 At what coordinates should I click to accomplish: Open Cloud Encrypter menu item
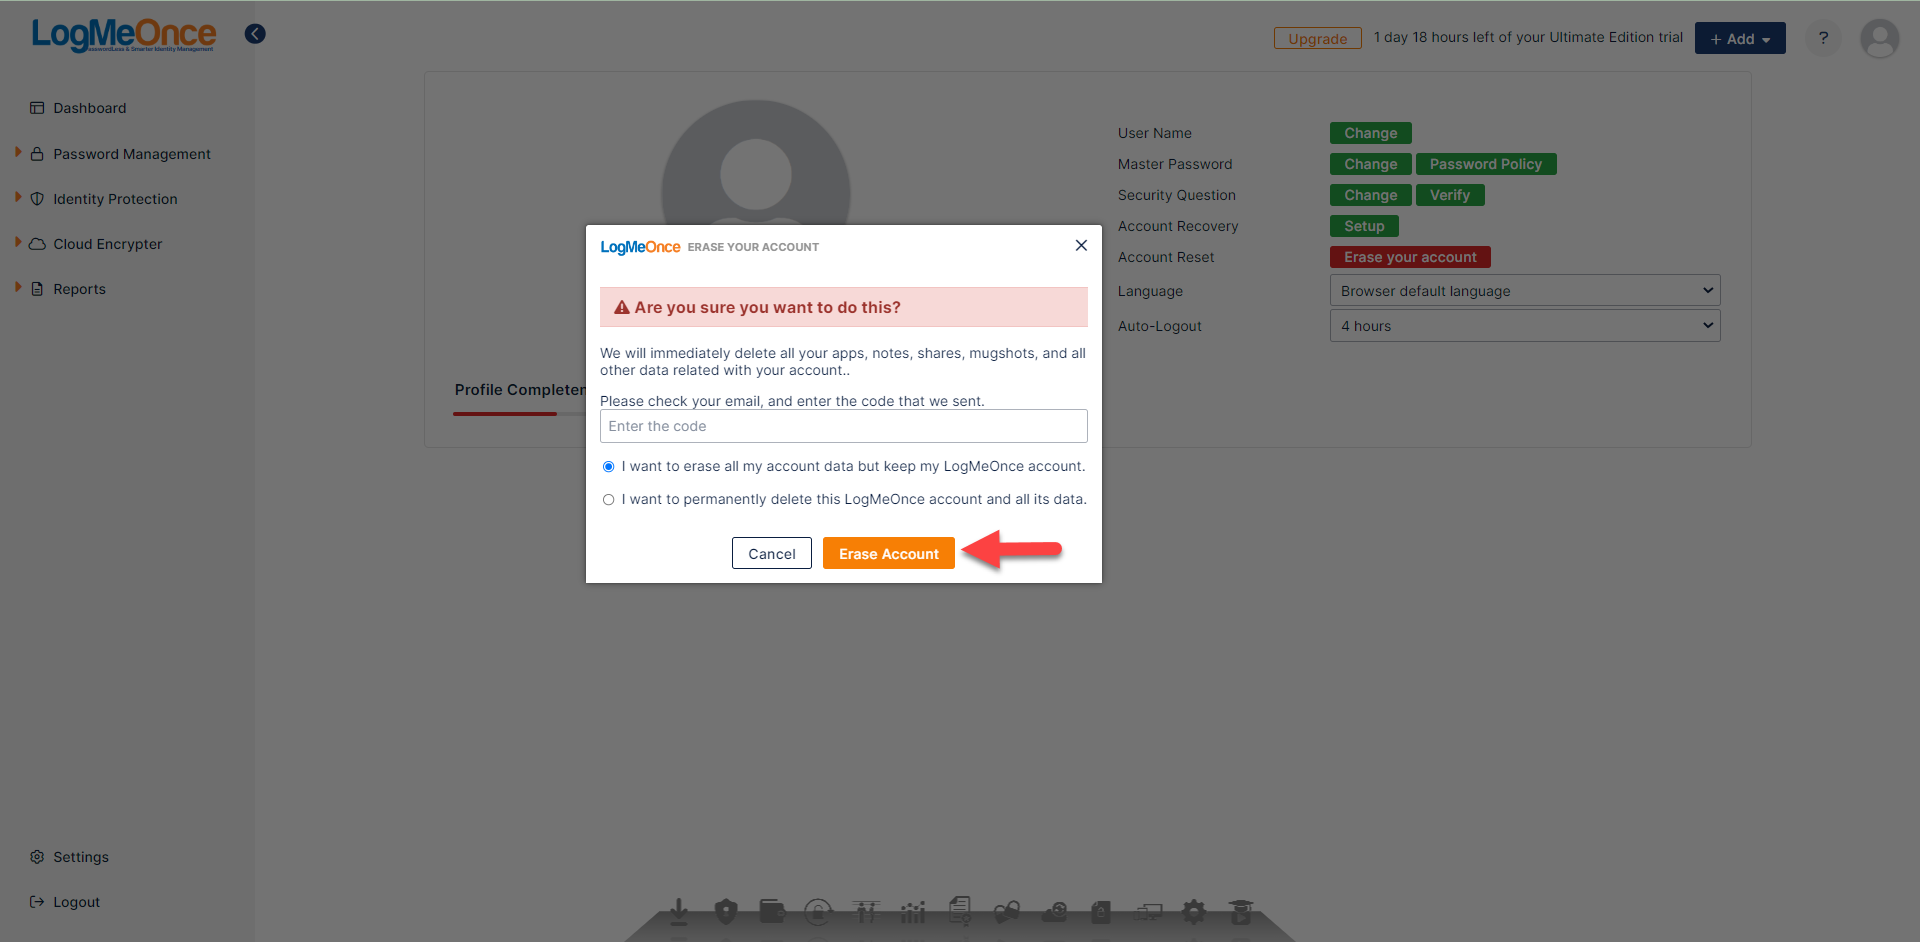pos(108,244)
